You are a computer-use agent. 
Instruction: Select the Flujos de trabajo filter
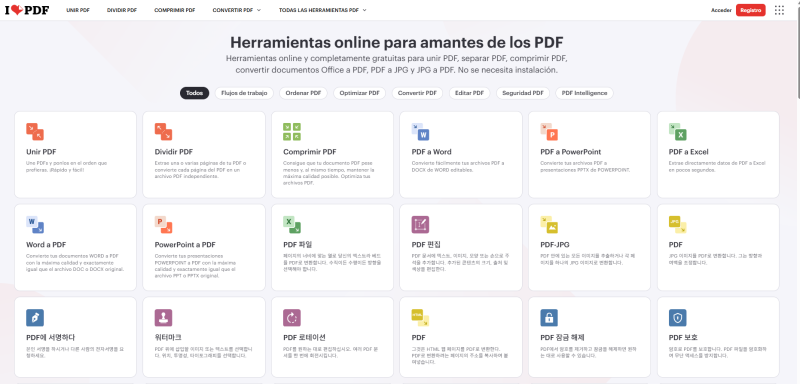tap(244, 93)
